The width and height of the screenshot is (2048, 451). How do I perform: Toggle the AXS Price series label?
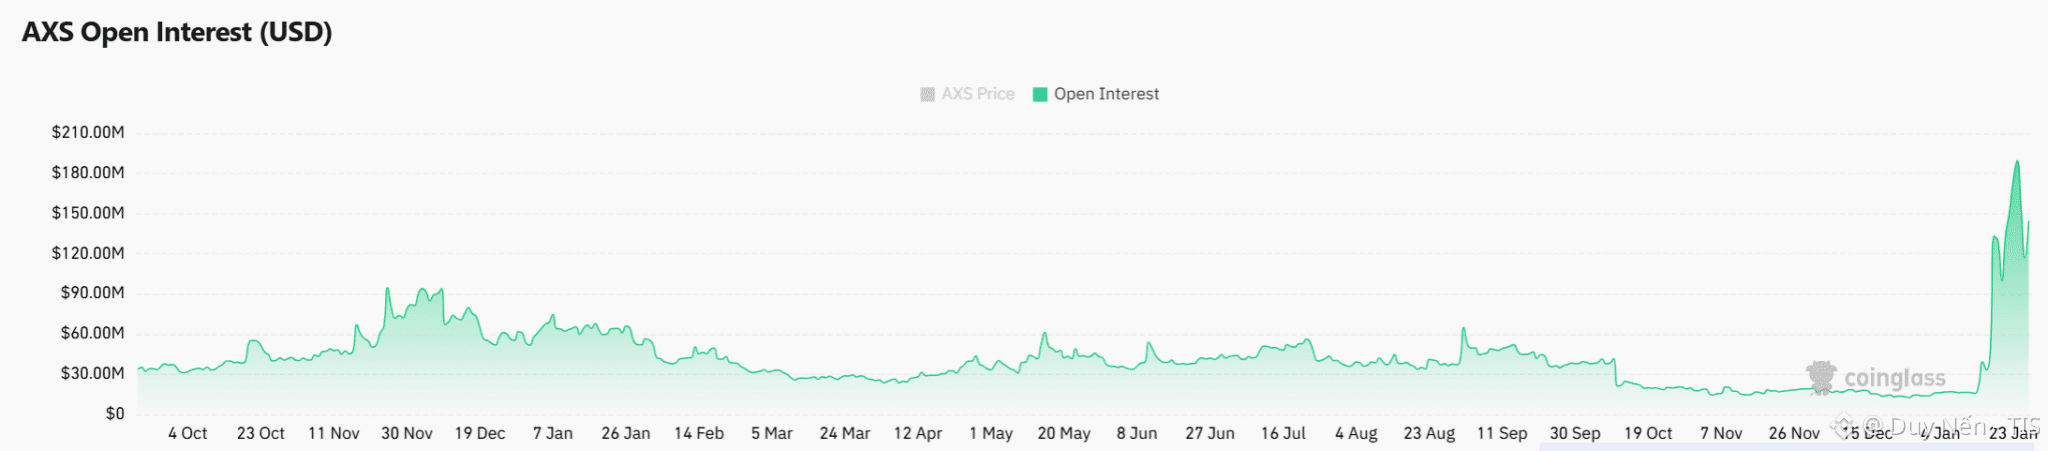coord(977,94)
